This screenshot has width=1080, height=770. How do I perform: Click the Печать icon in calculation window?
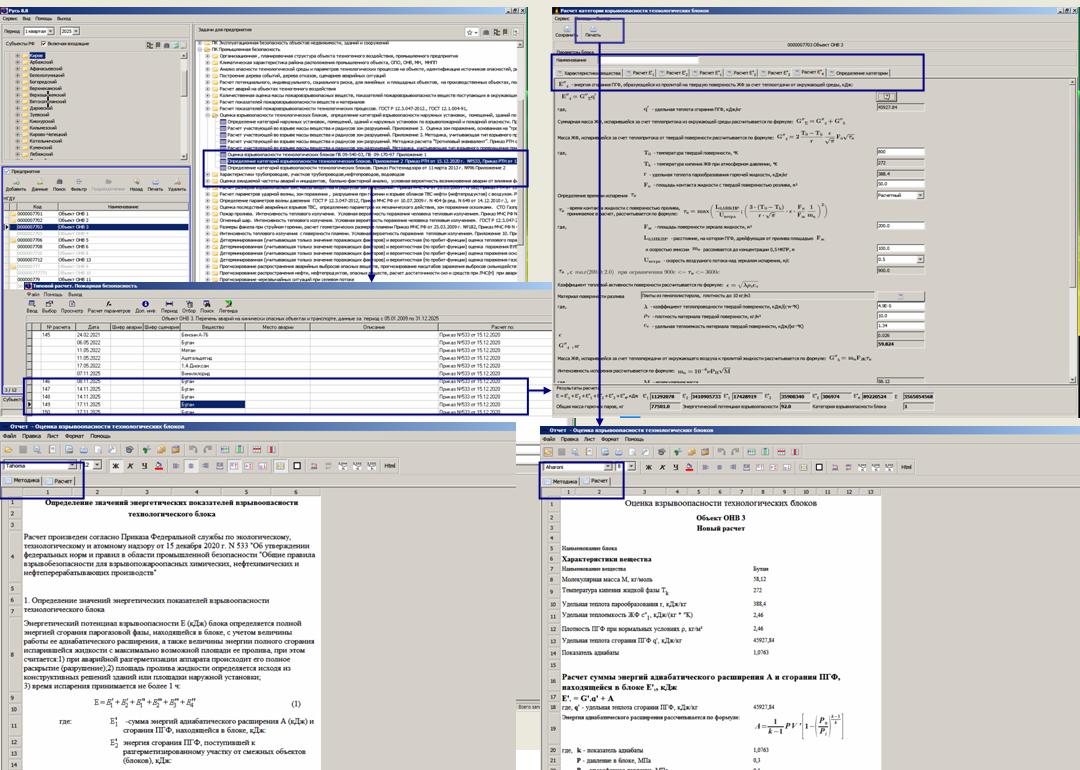coord(592,31)
